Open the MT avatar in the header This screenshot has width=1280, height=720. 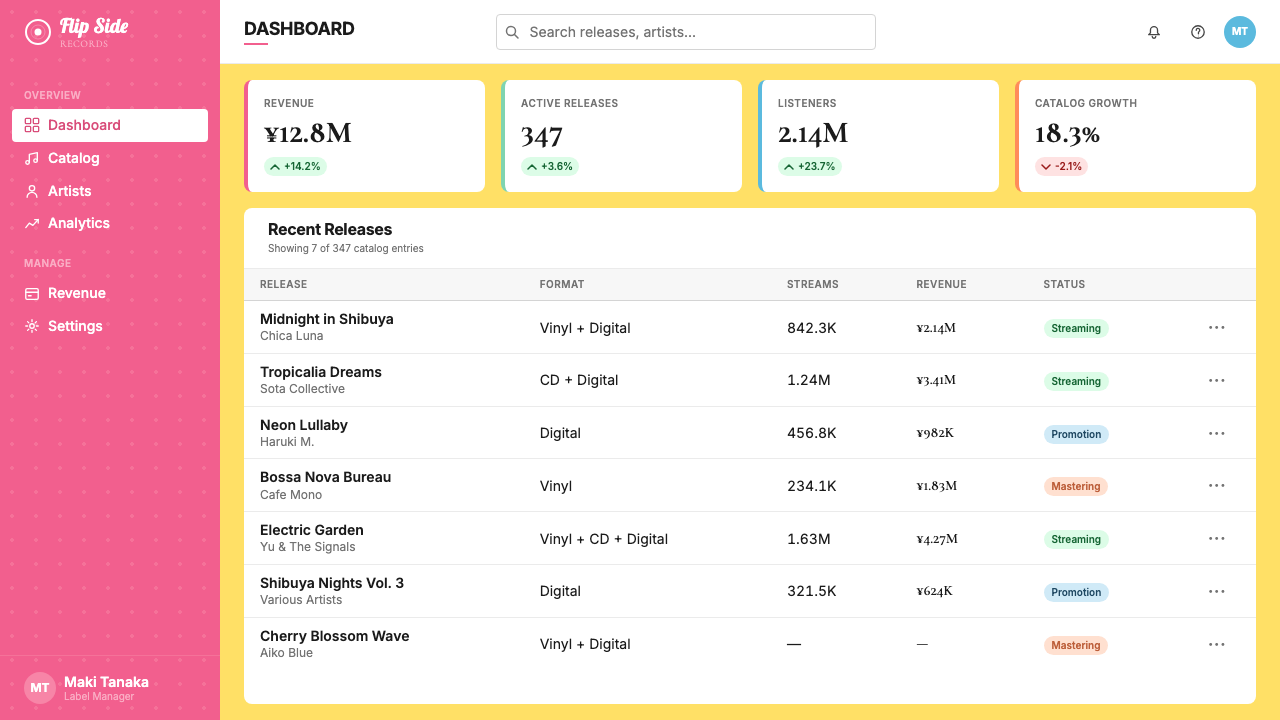[1240, 32]
